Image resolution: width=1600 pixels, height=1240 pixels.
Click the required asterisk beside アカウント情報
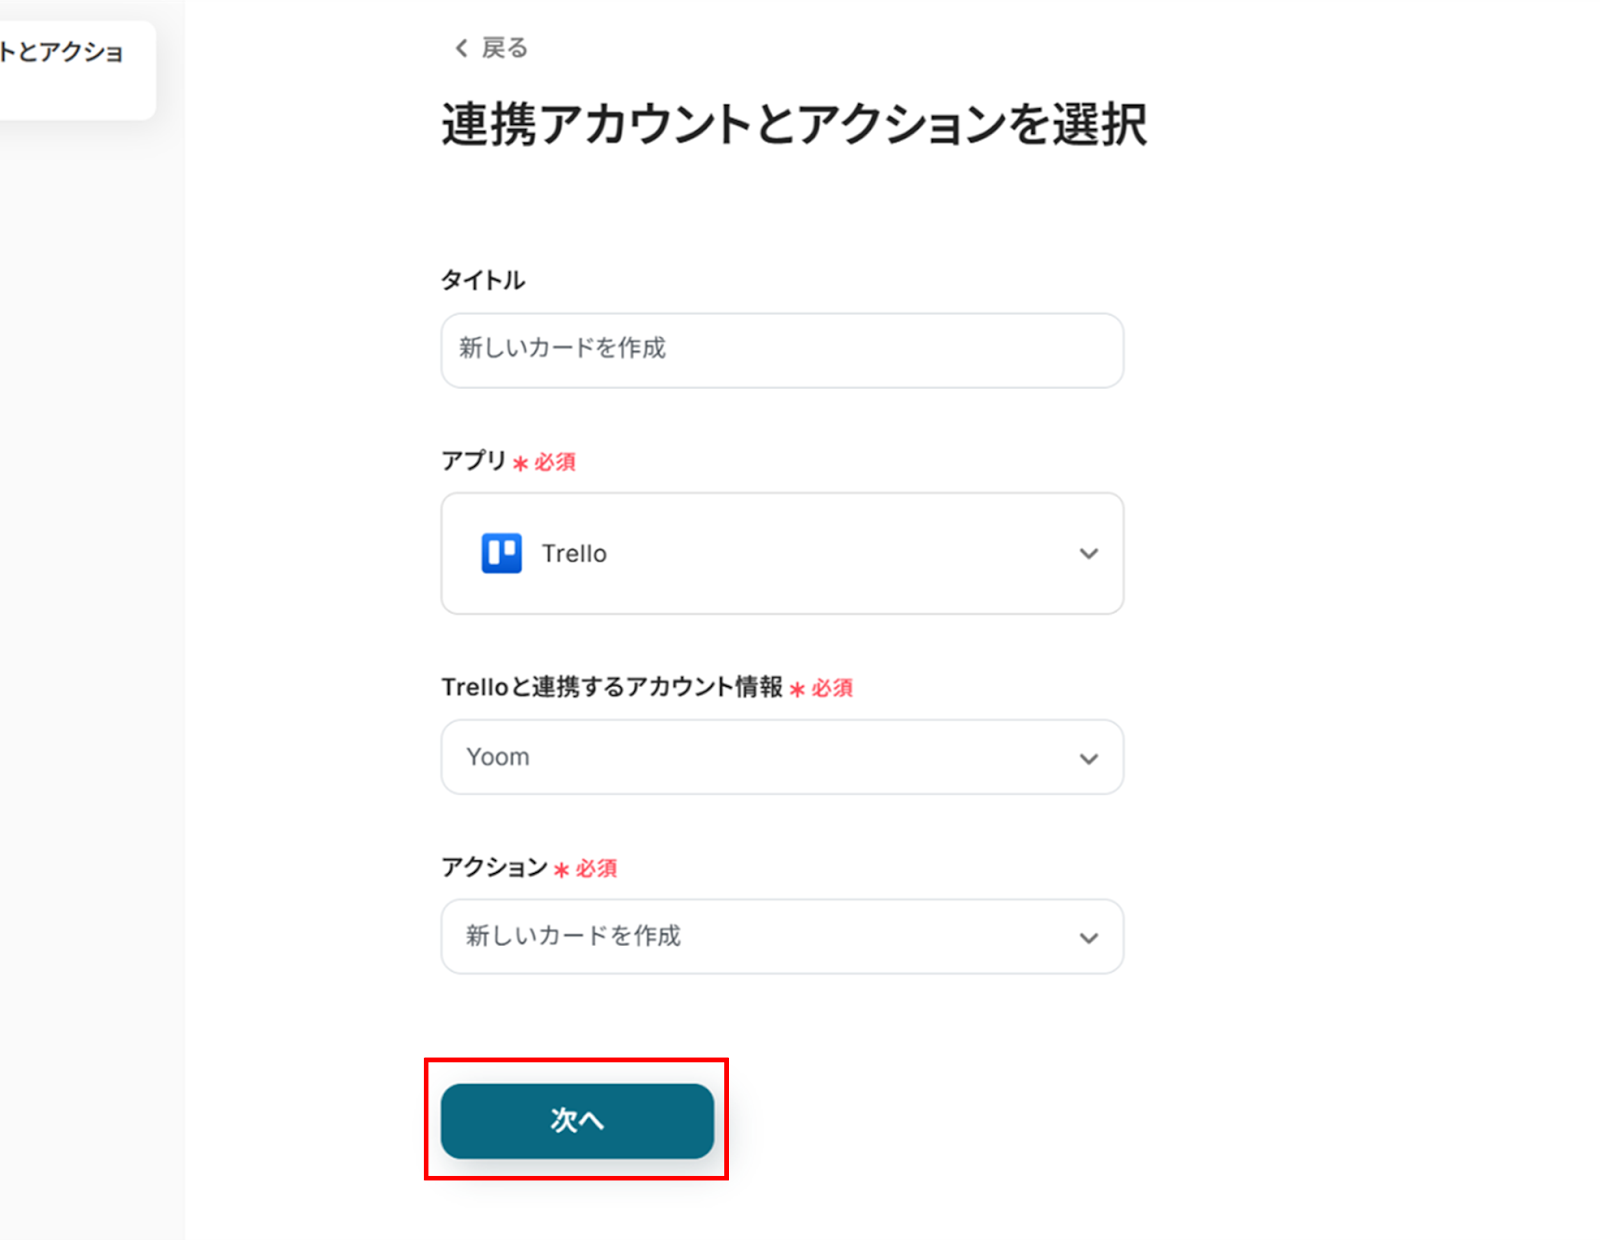pyautogui.click(x=797, y=689)
